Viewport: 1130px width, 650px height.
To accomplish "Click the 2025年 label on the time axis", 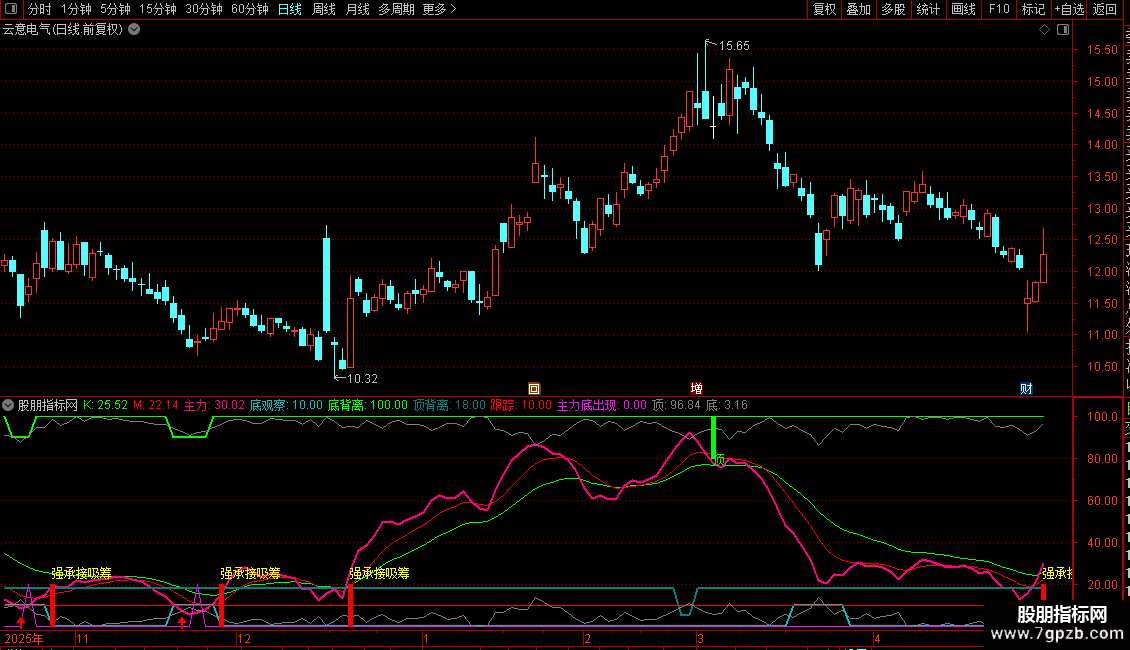I will click(x=24, y=638).
